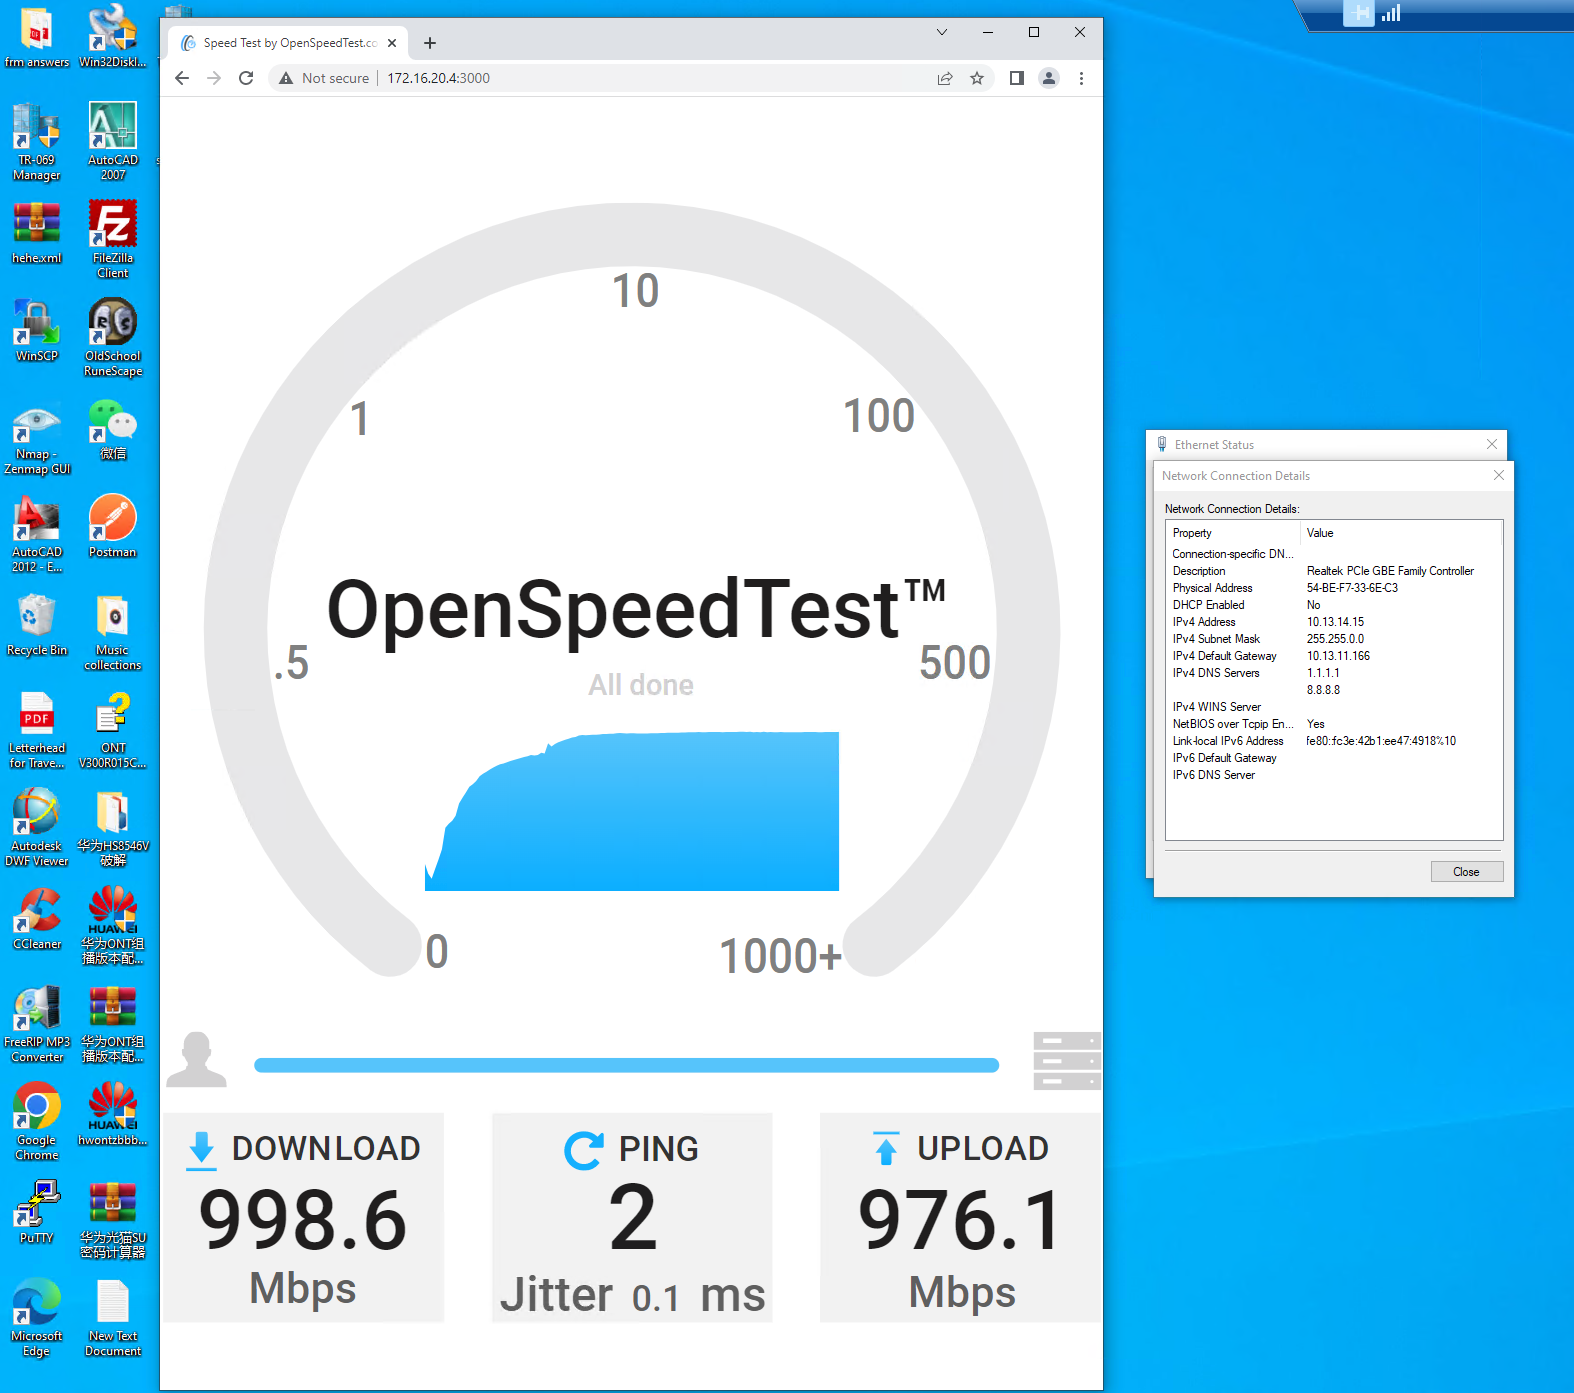
Task: Open the Chrome profile avatar menu
Action: 1049,78
